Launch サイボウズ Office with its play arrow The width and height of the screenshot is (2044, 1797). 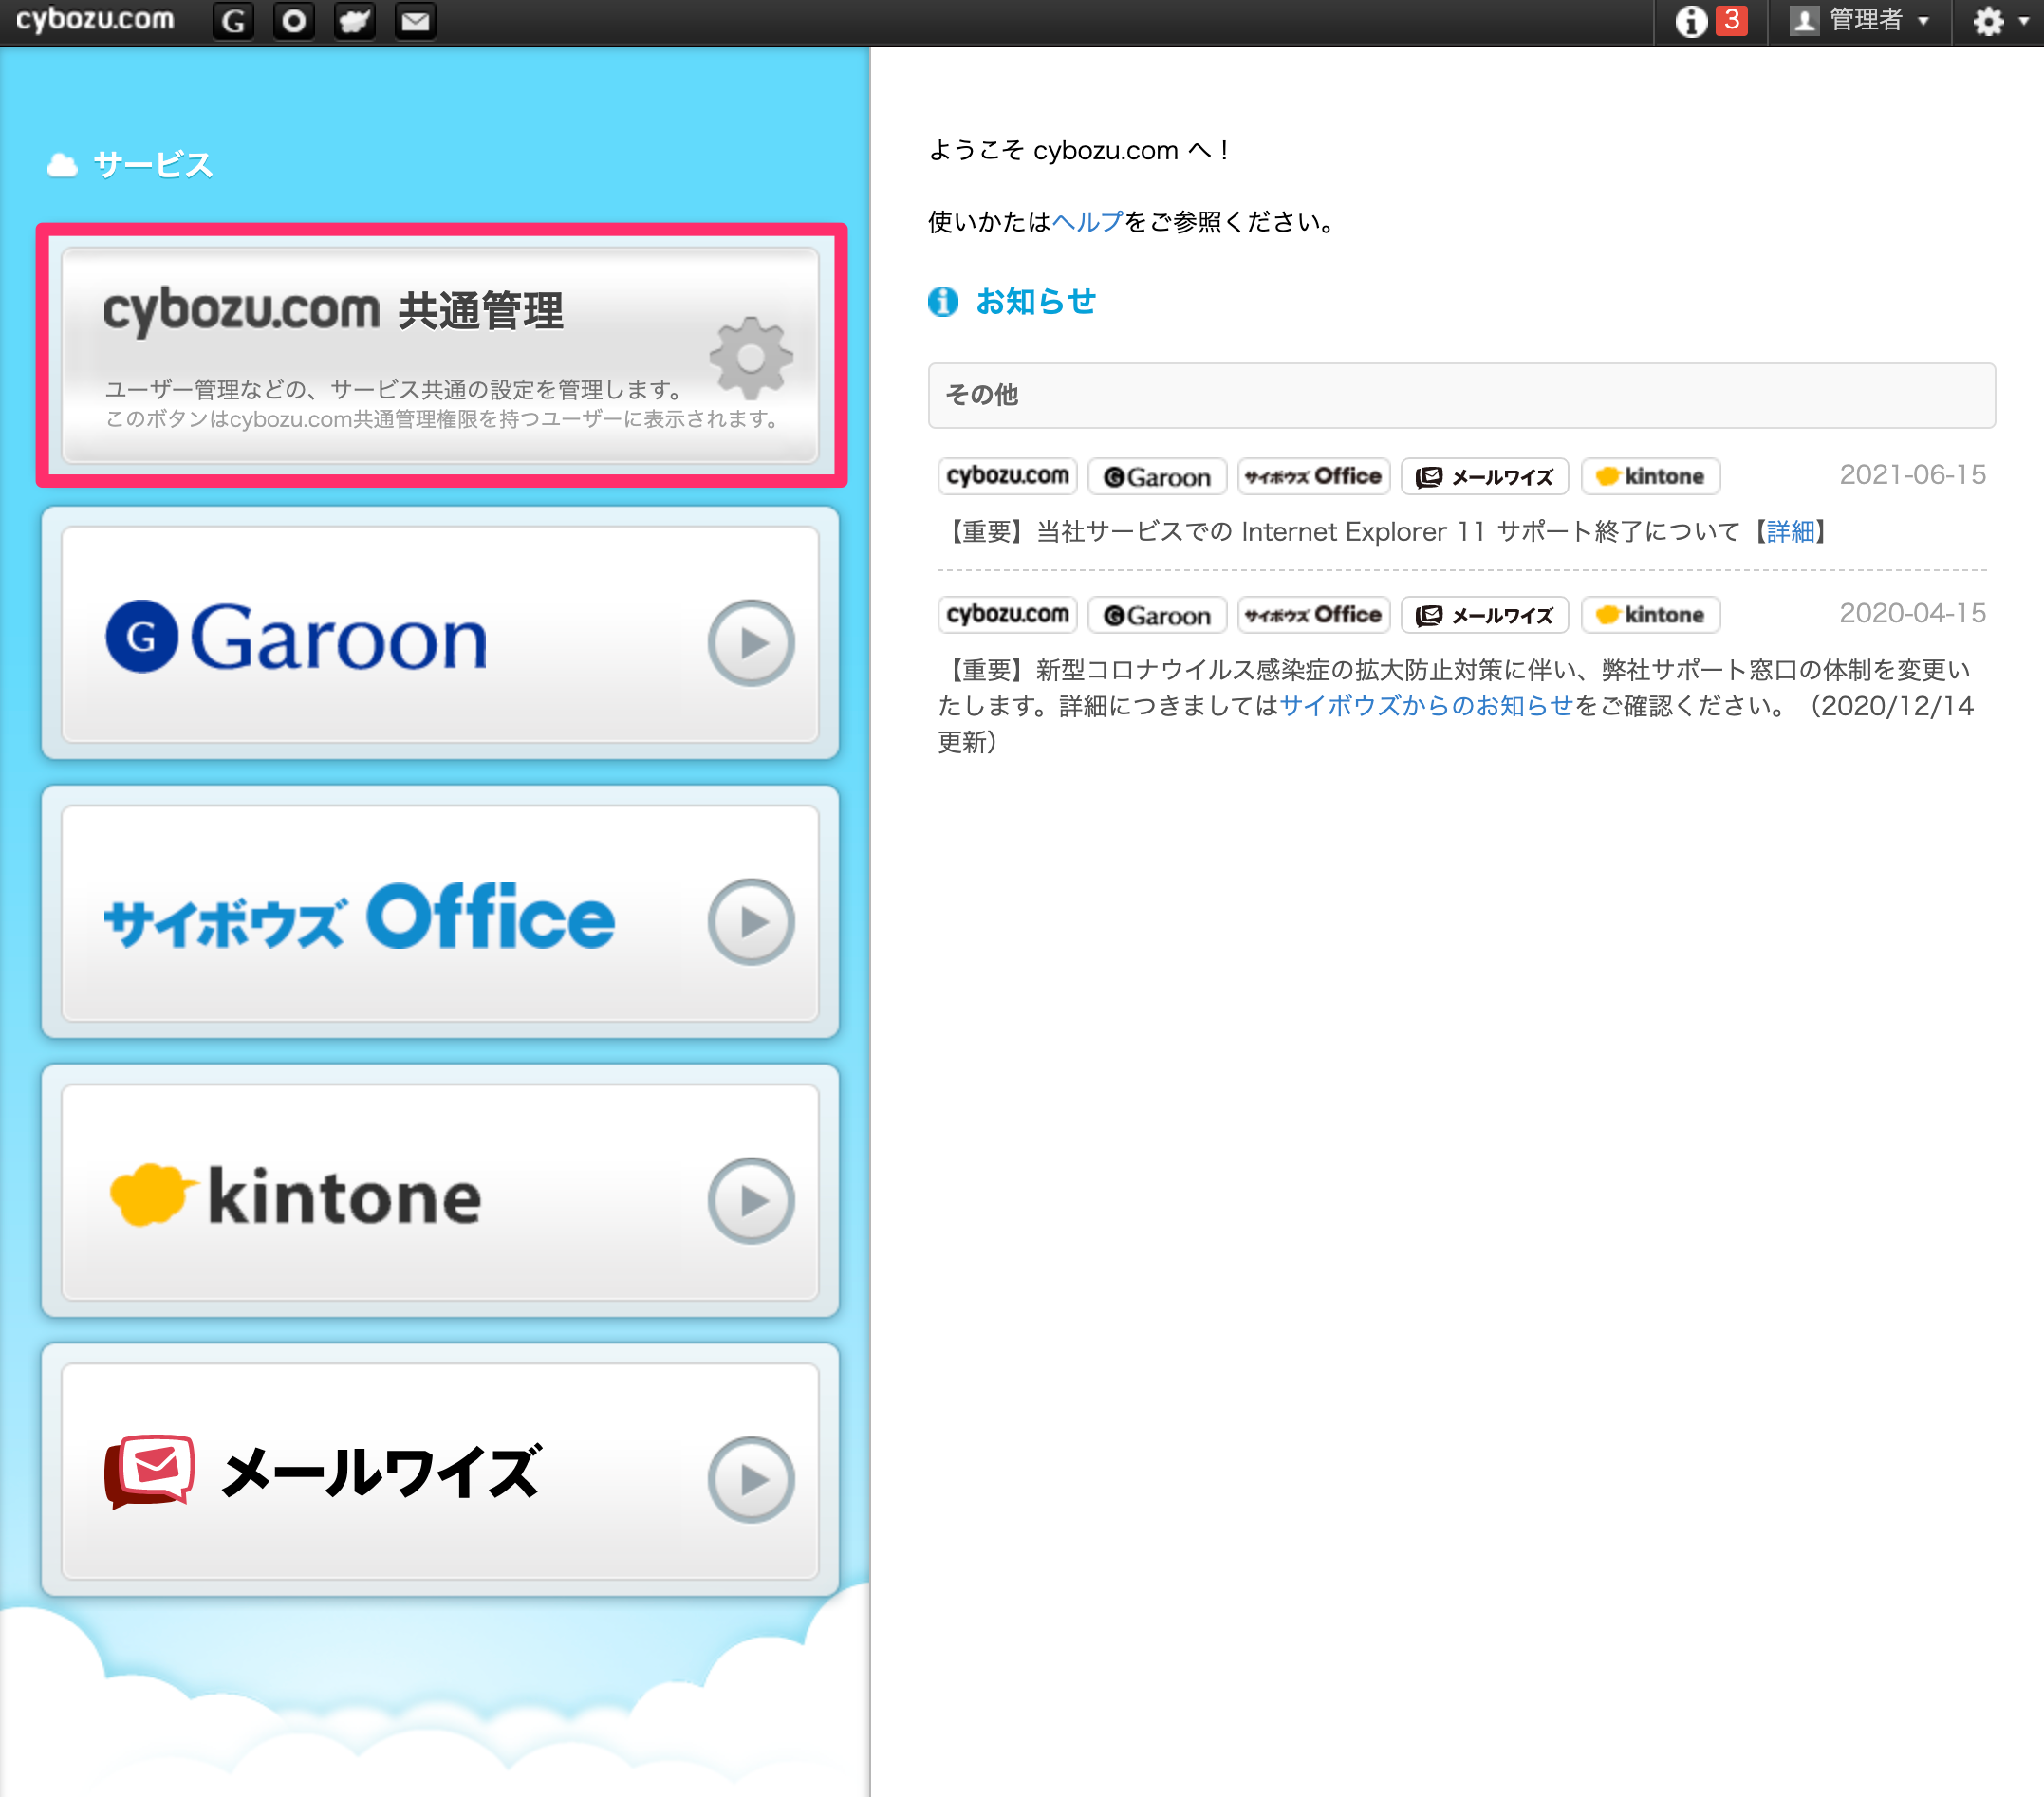[x=751, y=921]
